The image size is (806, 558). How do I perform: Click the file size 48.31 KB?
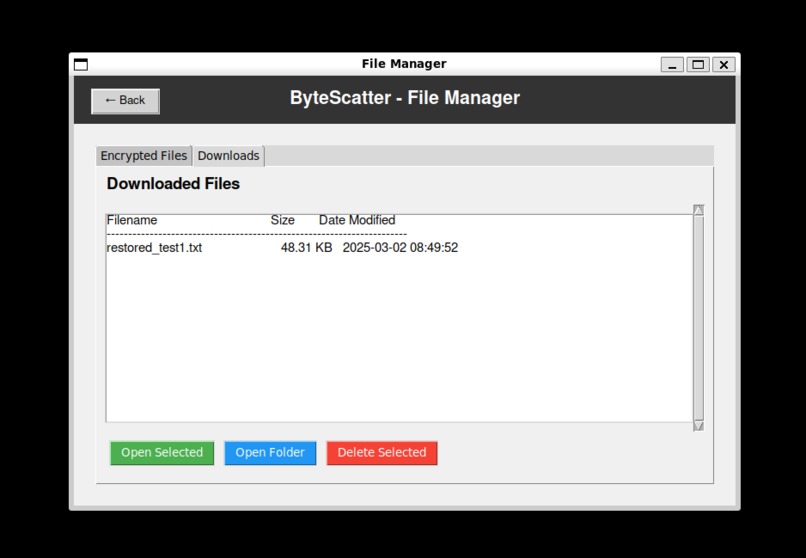306,248
